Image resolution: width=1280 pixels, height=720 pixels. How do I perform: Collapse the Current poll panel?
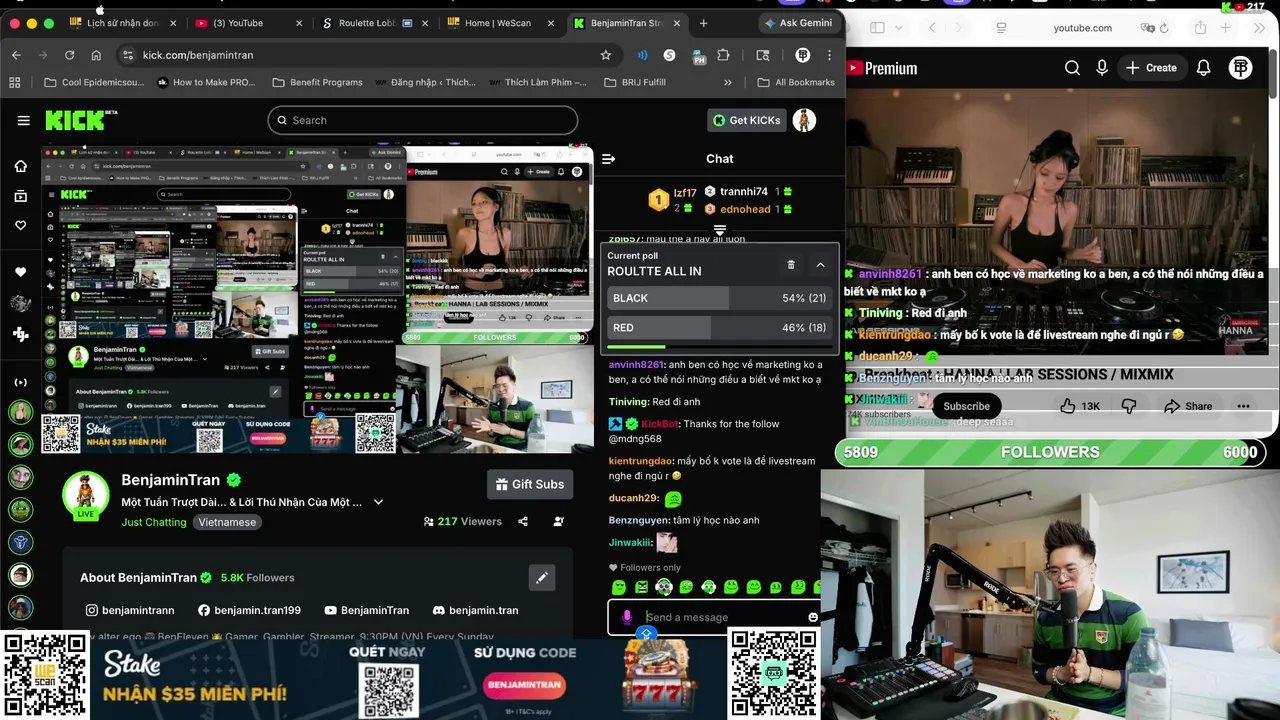click(820, 265)
